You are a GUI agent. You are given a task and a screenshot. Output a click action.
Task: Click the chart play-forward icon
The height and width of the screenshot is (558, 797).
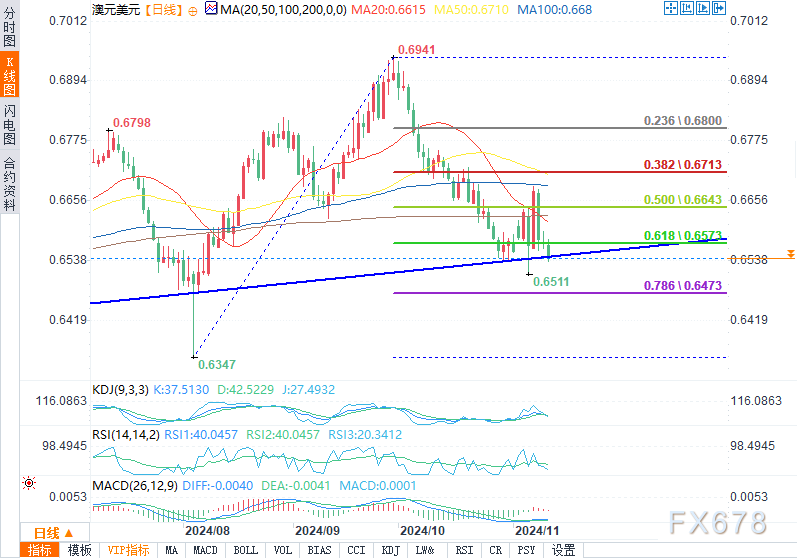click(x=703, y=8)
